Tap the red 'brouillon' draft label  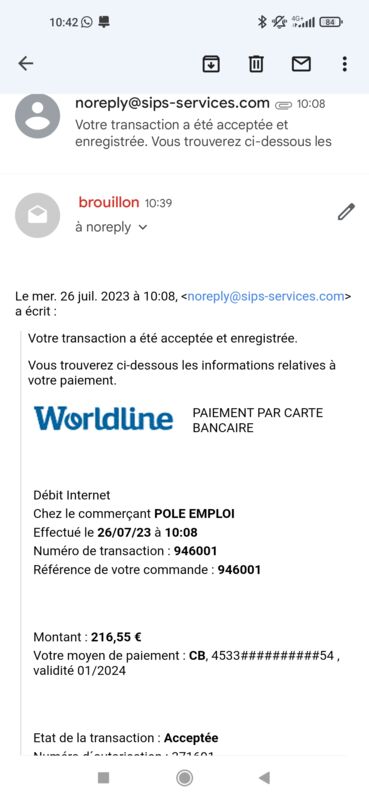pos(109,203)
